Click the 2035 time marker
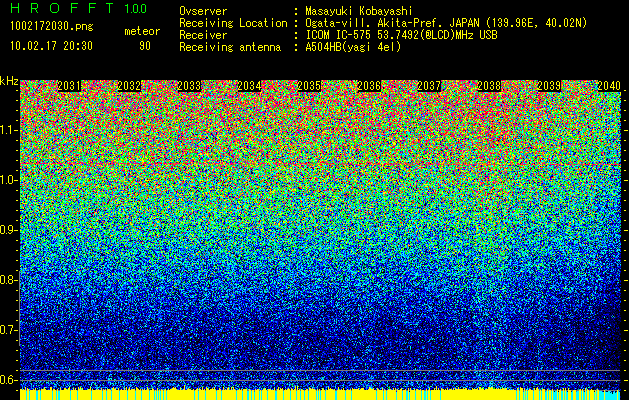This screenshot has width=629, height=400. coord(309,86)
